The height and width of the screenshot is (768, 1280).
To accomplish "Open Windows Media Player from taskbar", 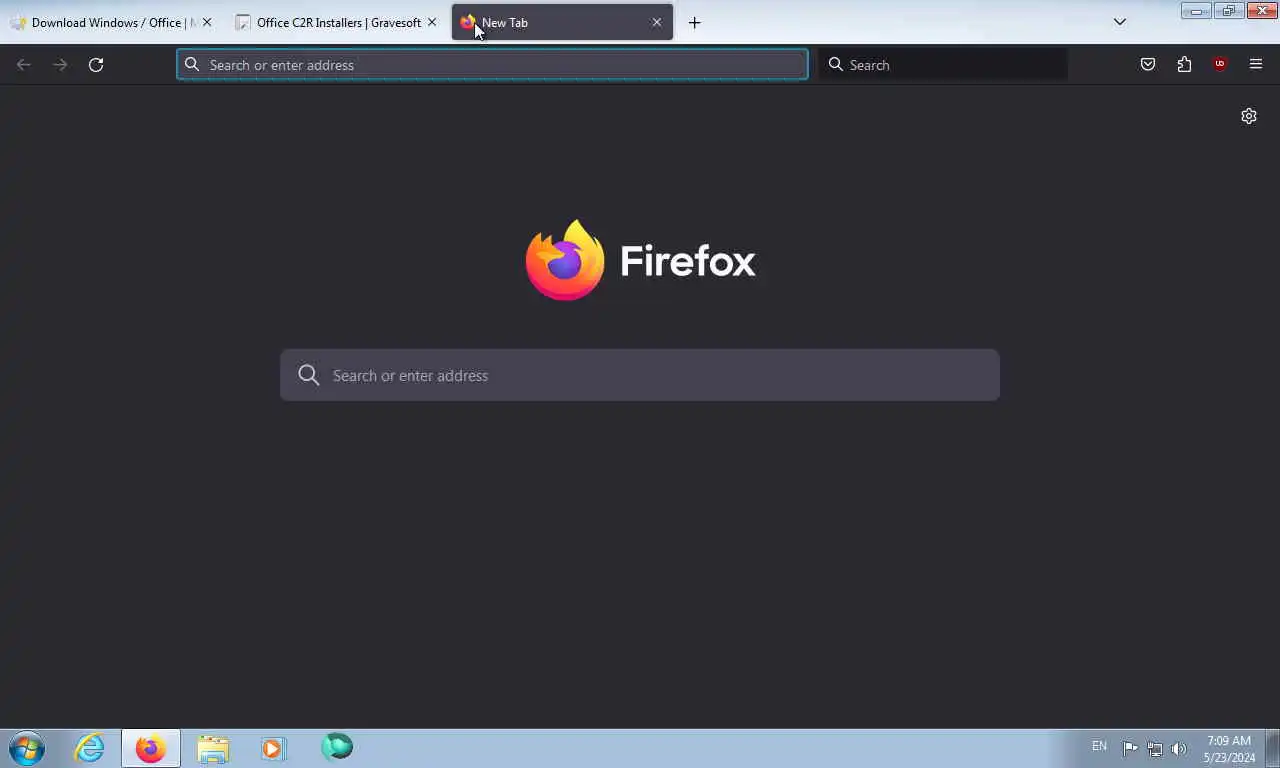I will [x=273, y=748].
